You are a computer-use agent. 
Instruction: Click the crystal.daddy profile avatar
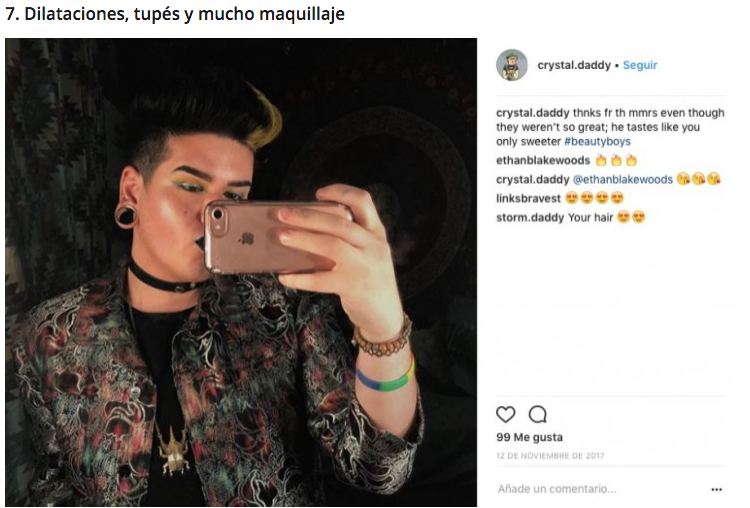point(511,65)
